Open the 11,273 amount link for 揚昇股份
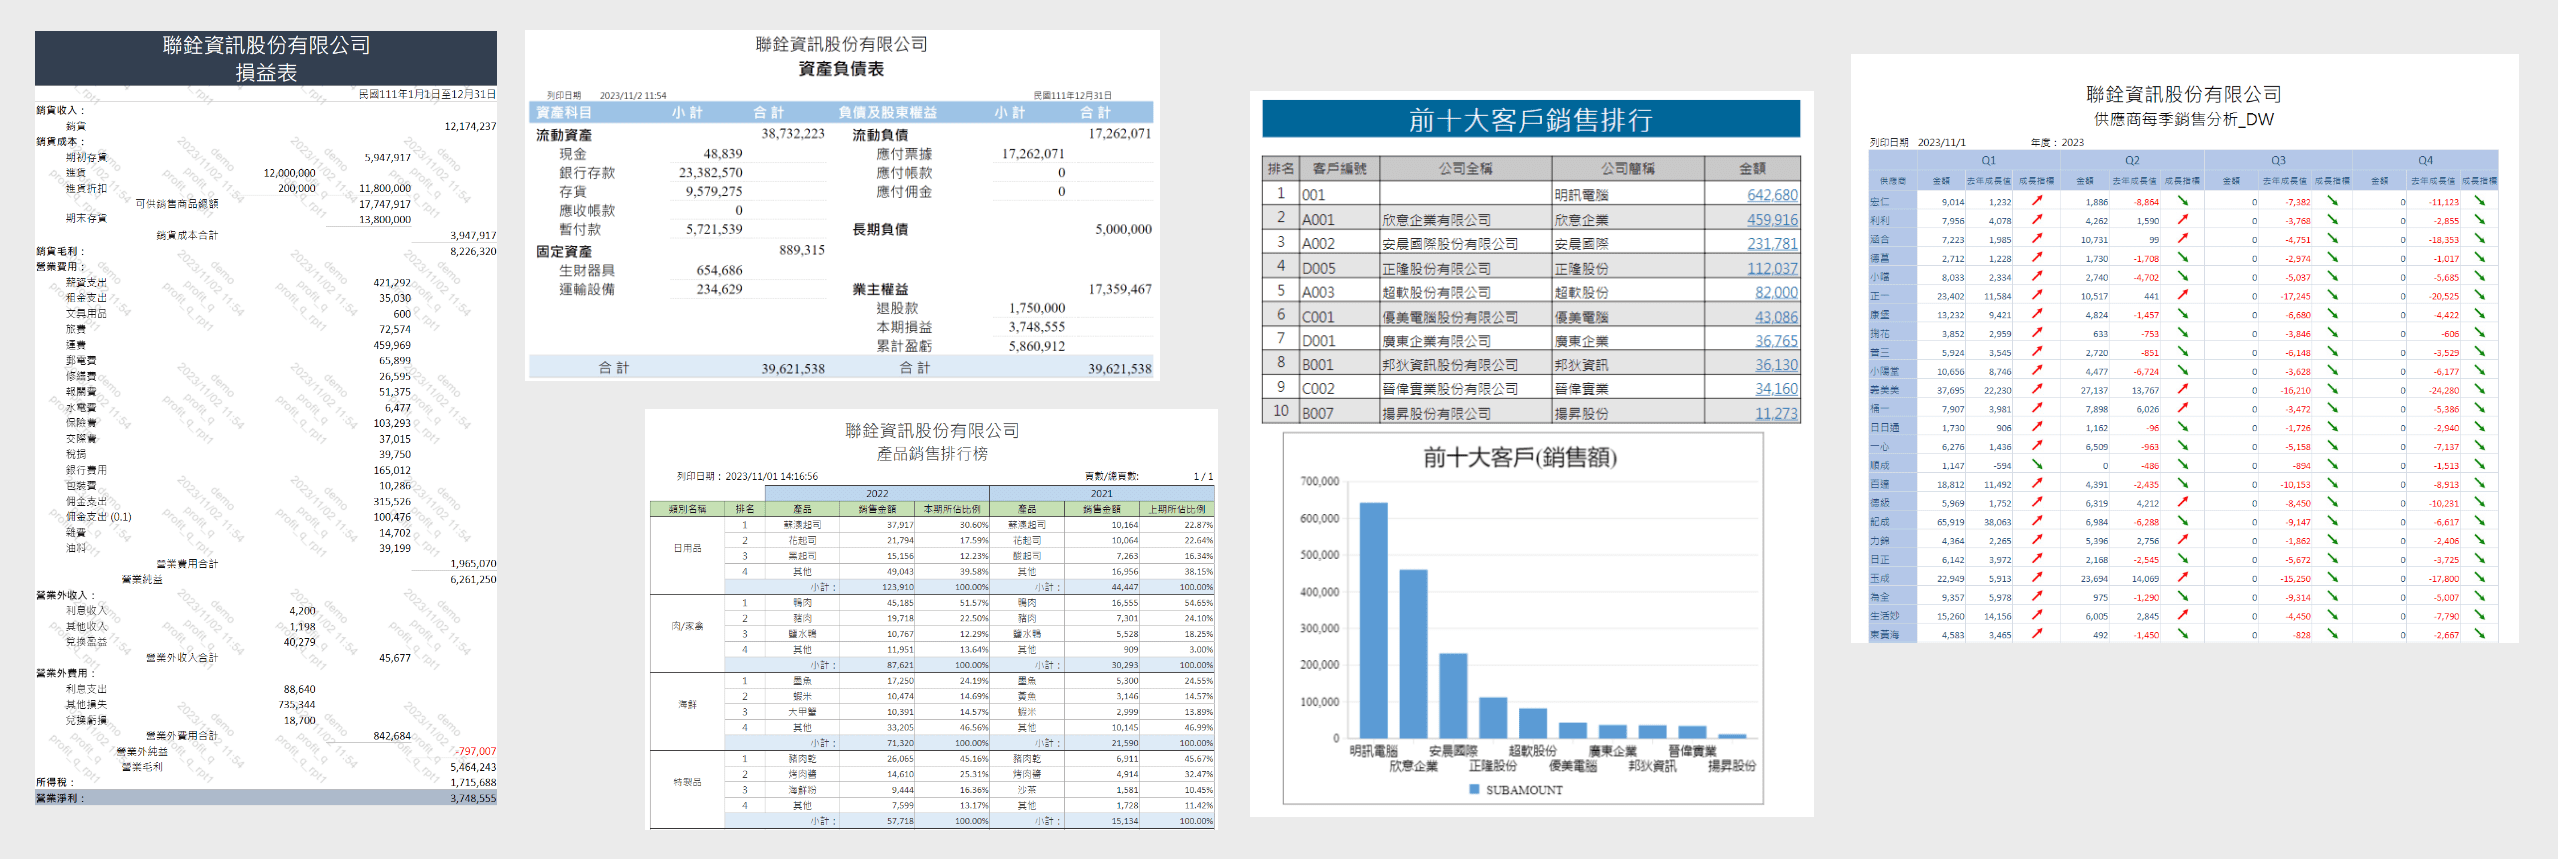Image resolution: width=2558 pixels, height=859 pixels. point(1776,413)
